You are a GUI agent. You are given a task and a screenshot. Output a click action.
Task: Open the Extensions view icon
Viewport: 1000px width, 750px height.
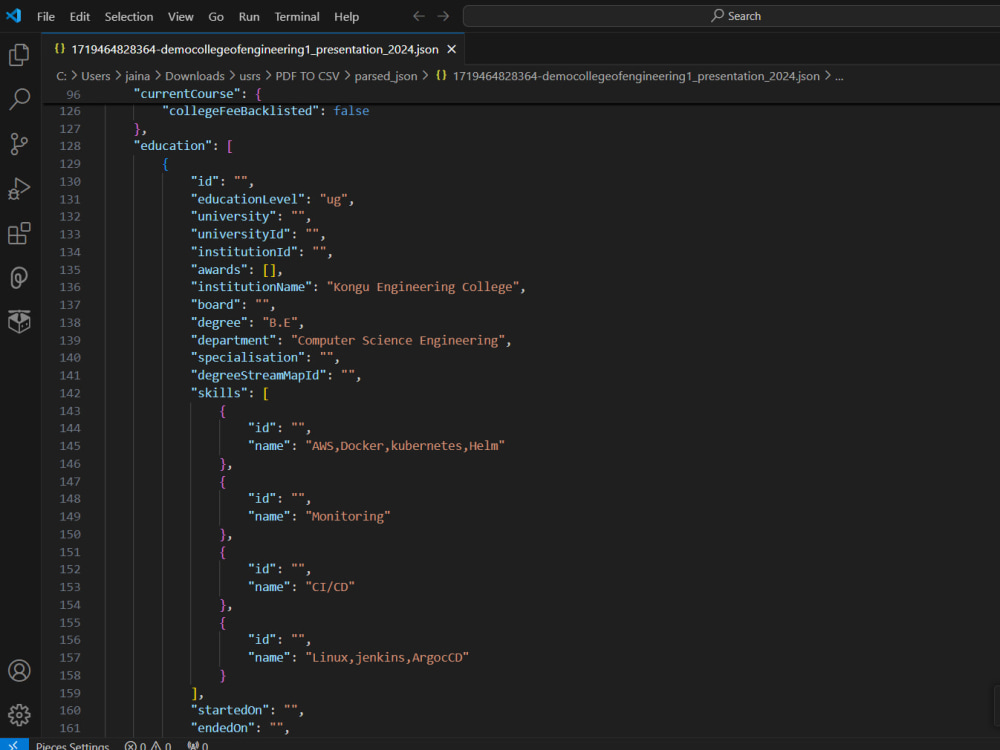[x=18, y=233]
